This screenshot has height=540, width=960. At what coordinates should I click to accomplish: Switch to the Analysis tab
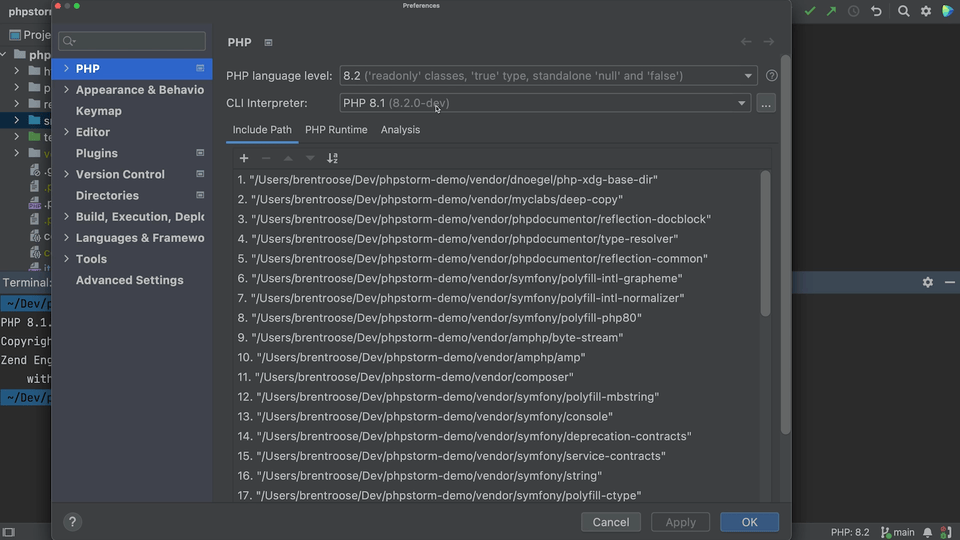tap(400, 130)
